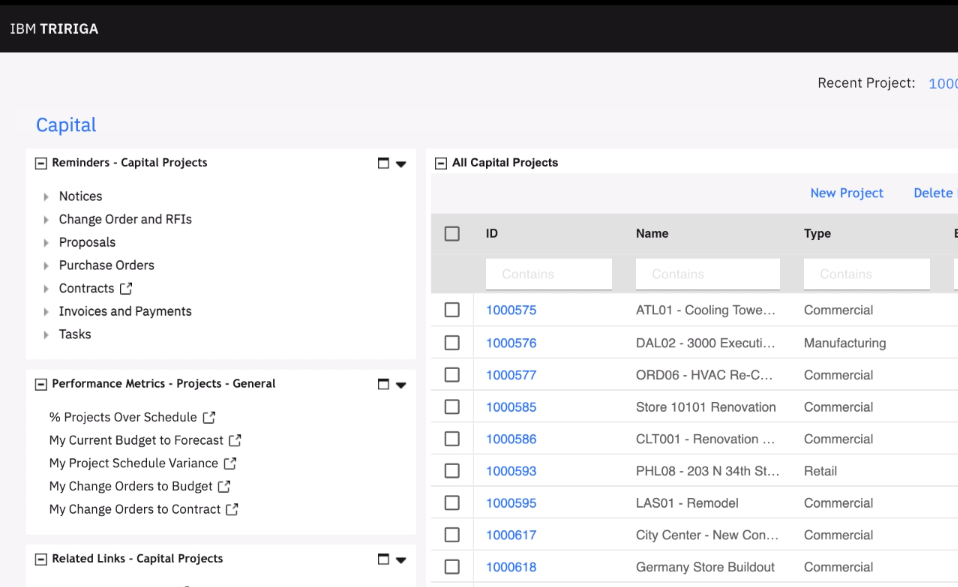Open My Current Budget to Forecast metric
958x587 pixels.
click(136, 440)
